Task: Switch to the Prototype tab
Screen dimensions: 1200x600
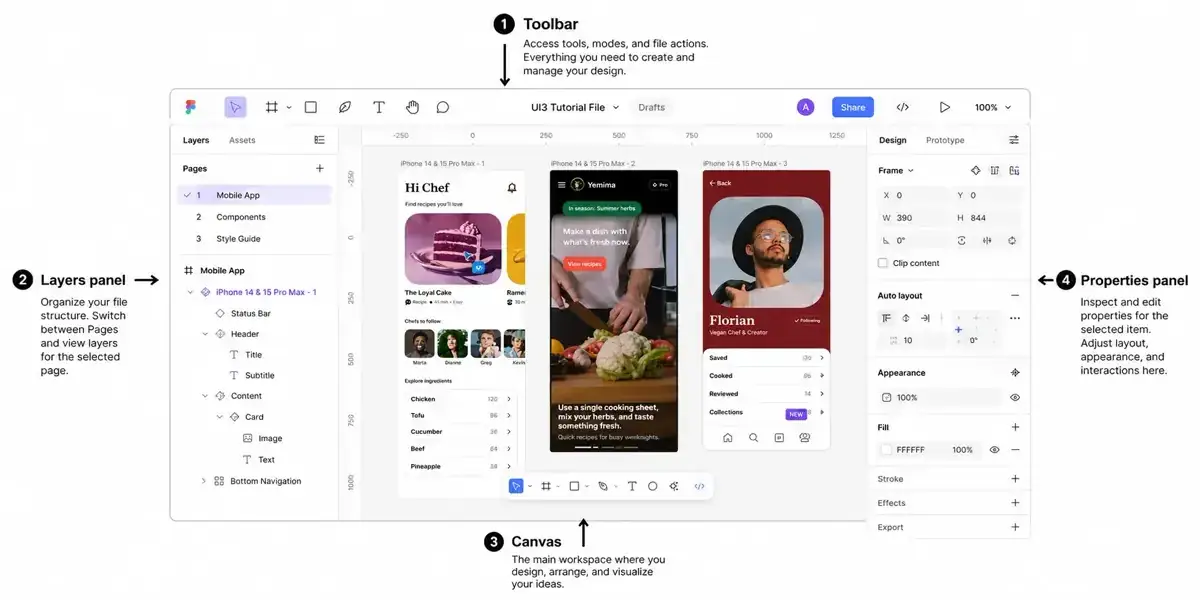Action: [945, 140]
